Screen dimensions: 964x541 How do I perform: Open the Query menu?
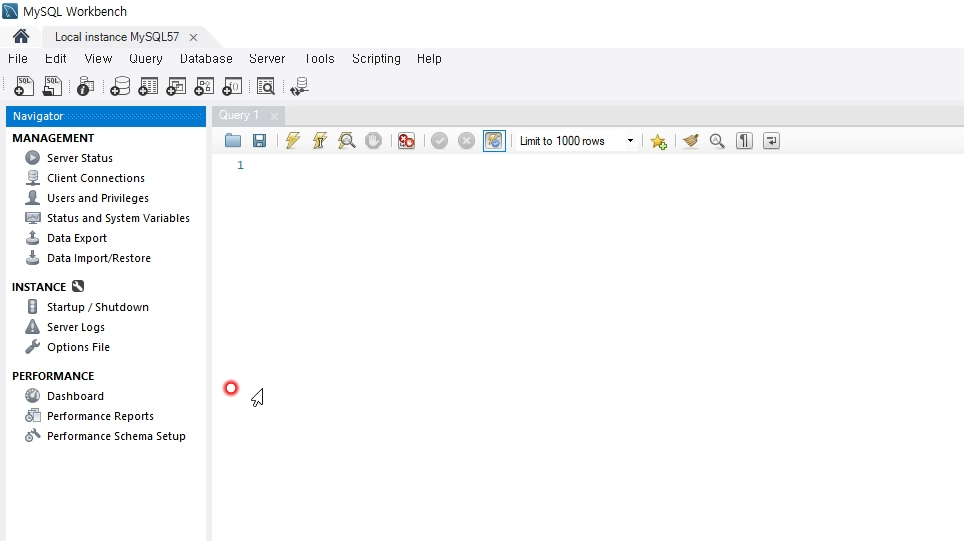146,59
